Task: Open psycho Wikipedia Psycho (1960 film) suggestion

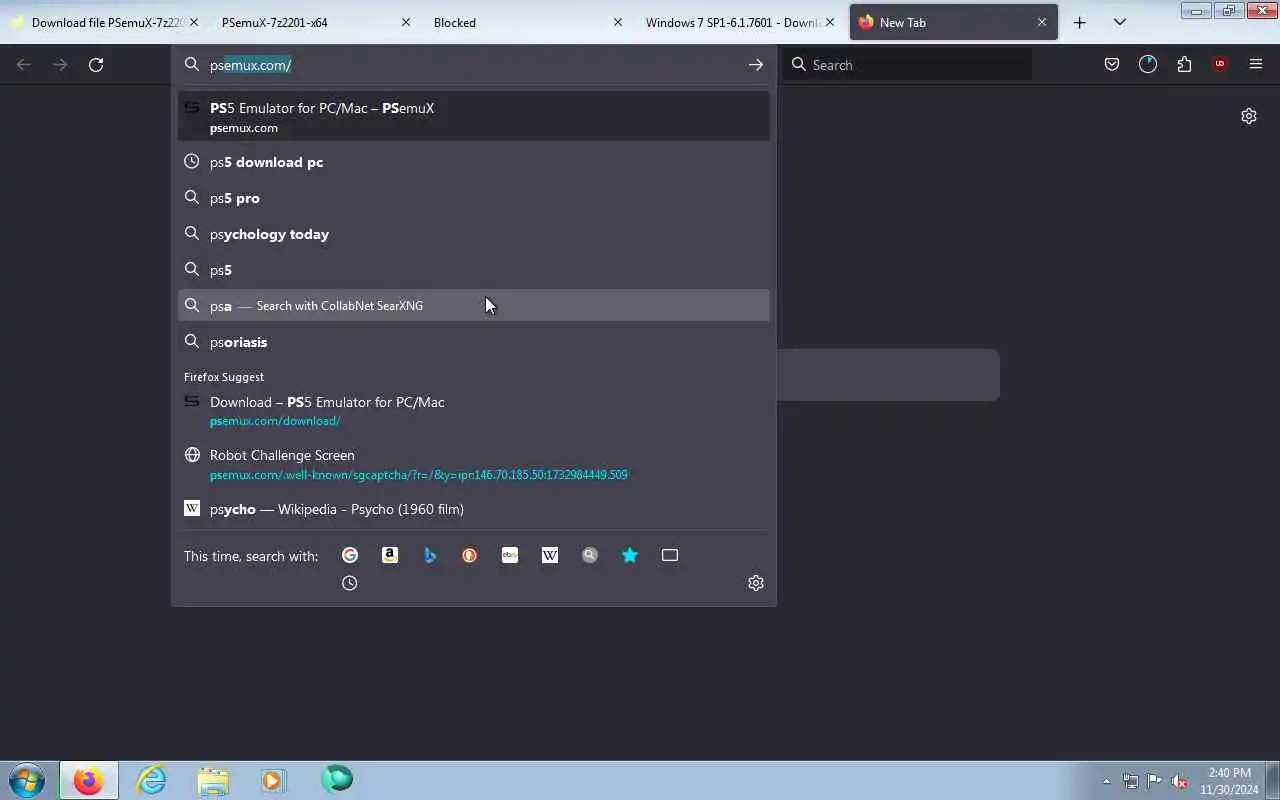Action: [474, 509]
